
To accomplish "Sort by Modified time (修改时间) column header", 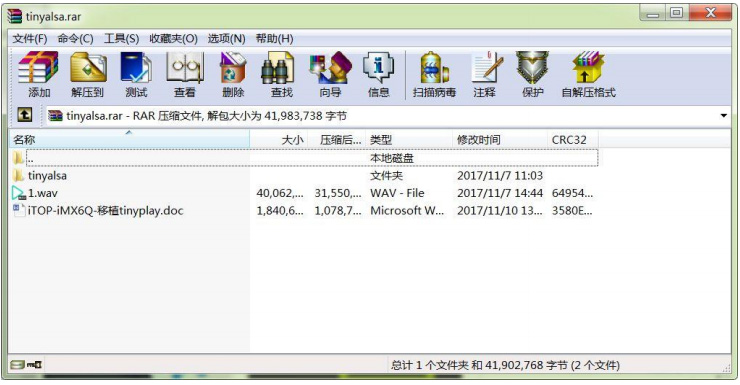I will click(x=500, y=140).
